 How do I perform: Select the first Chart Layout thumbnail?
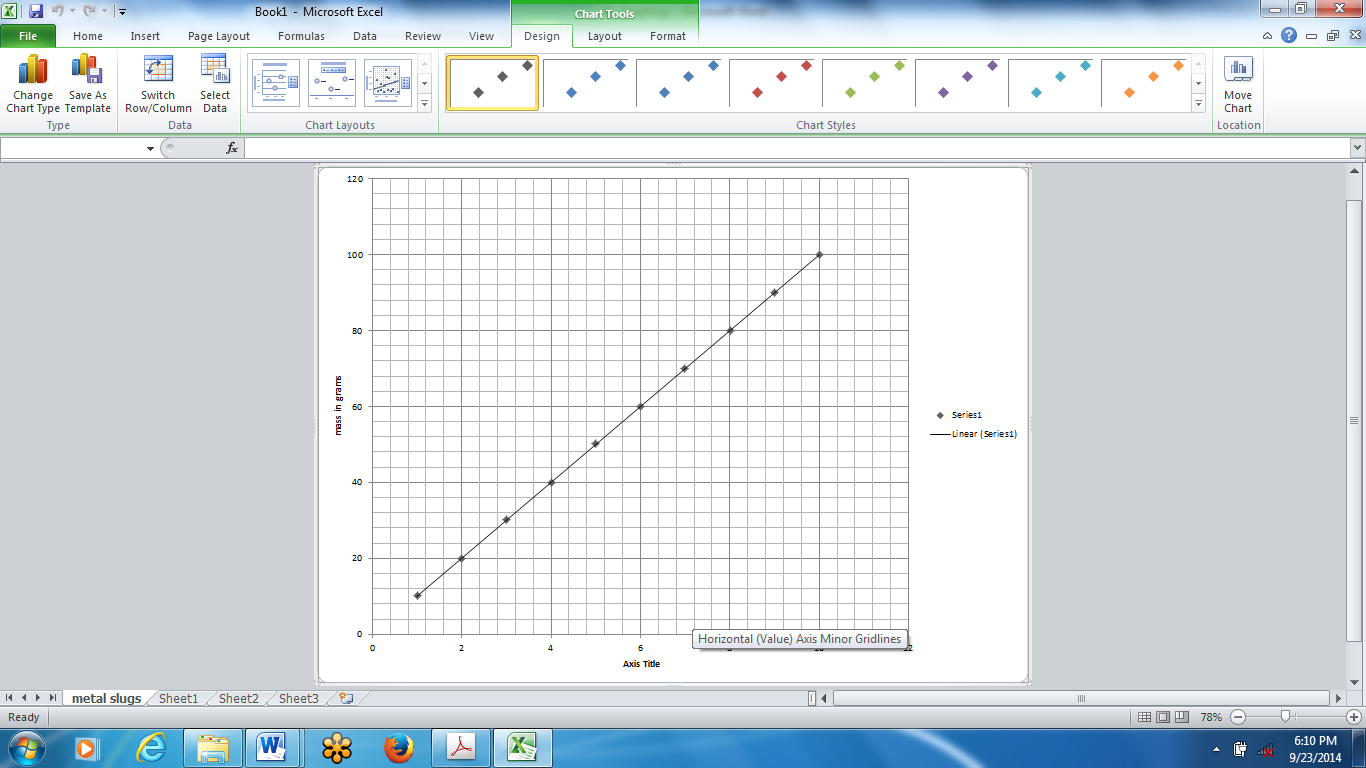coord(274,82)
